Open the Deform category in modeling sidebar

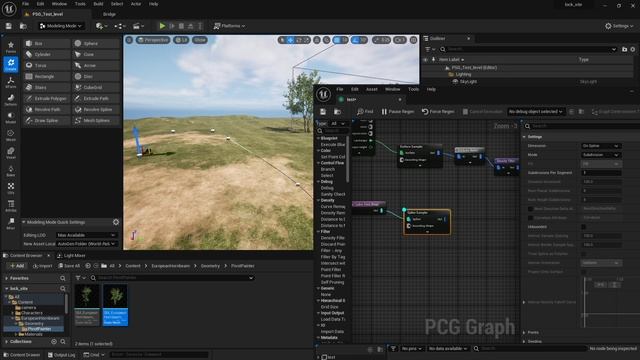[11, 100]
